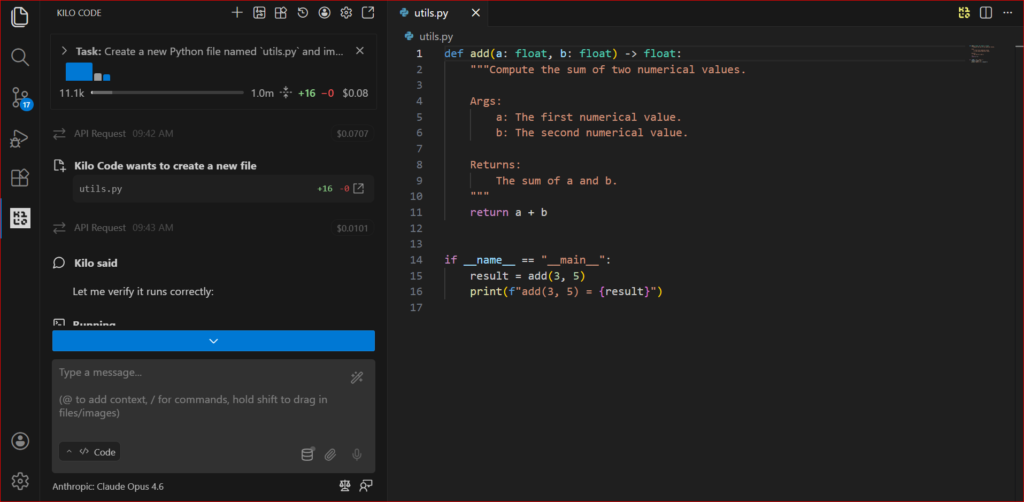Open editor More Actions ellipsis menu
The image size is (1024, 502).
[x=1008, y=13]
